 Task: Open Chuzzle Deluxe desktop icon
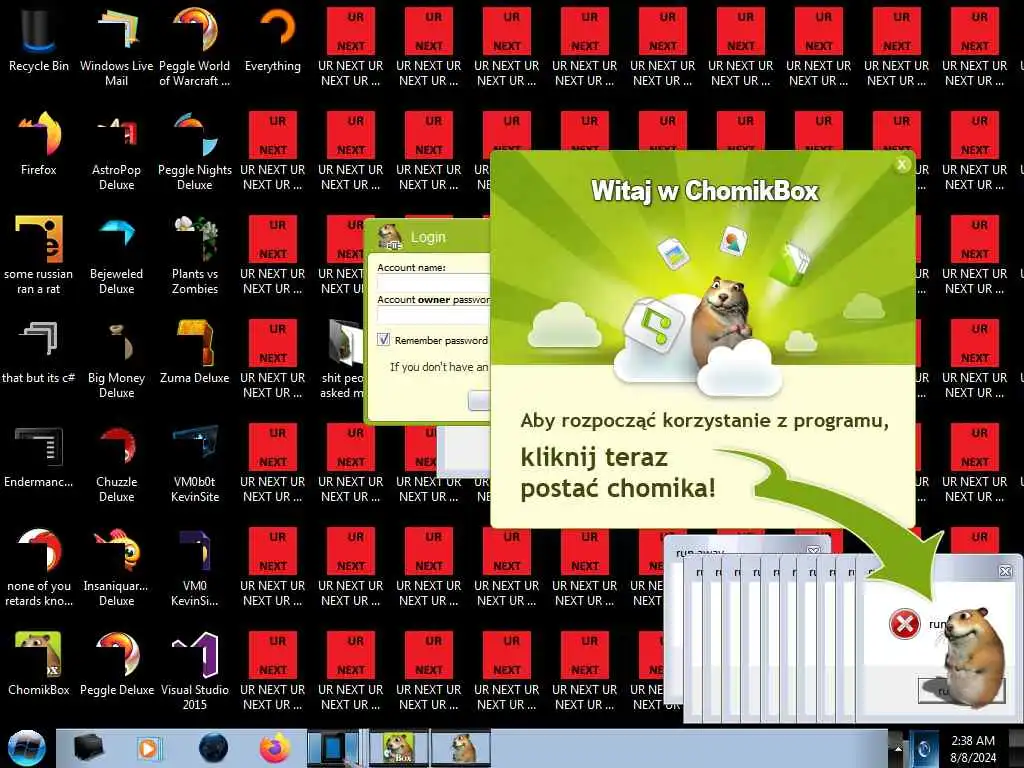pos(116,462)
